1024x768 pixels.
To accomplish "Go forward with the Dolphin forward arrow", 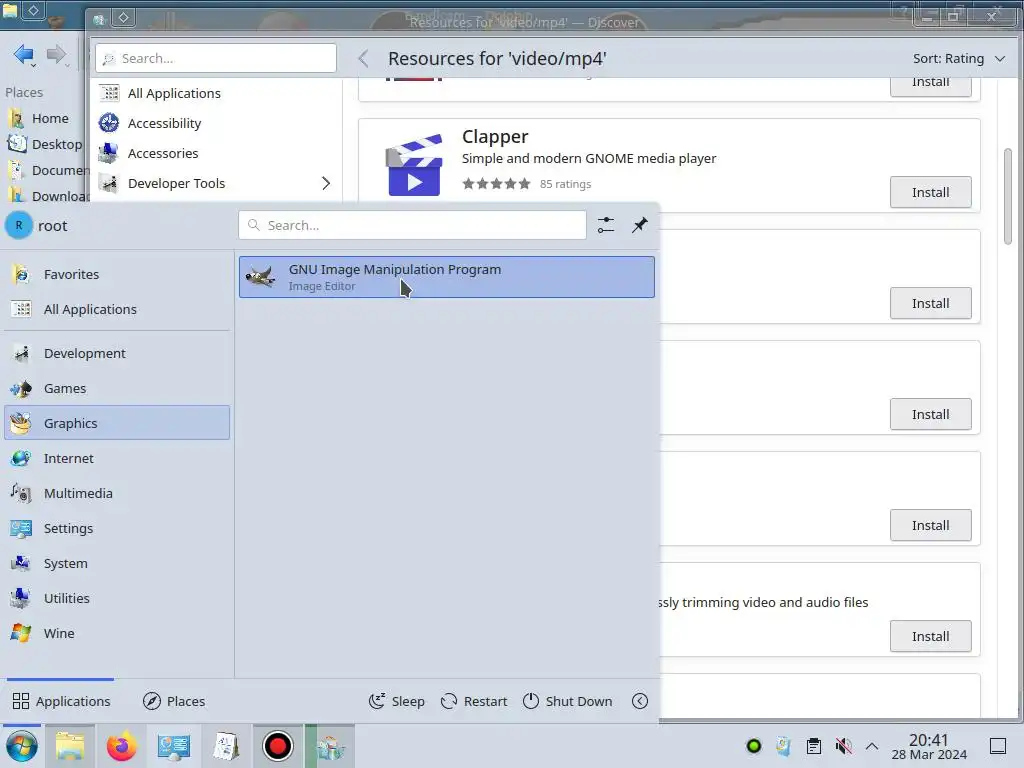I will click(x=57, y=55).
